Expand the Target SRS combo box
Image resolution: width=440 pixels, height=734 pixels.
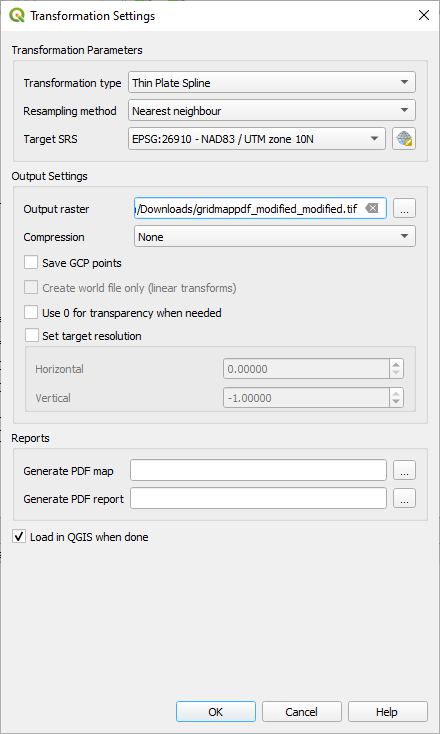[257, 139]
